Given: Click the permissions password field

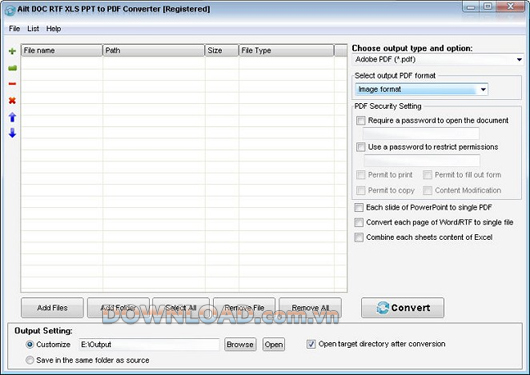Looking at the screenshot, I should 422,160.
